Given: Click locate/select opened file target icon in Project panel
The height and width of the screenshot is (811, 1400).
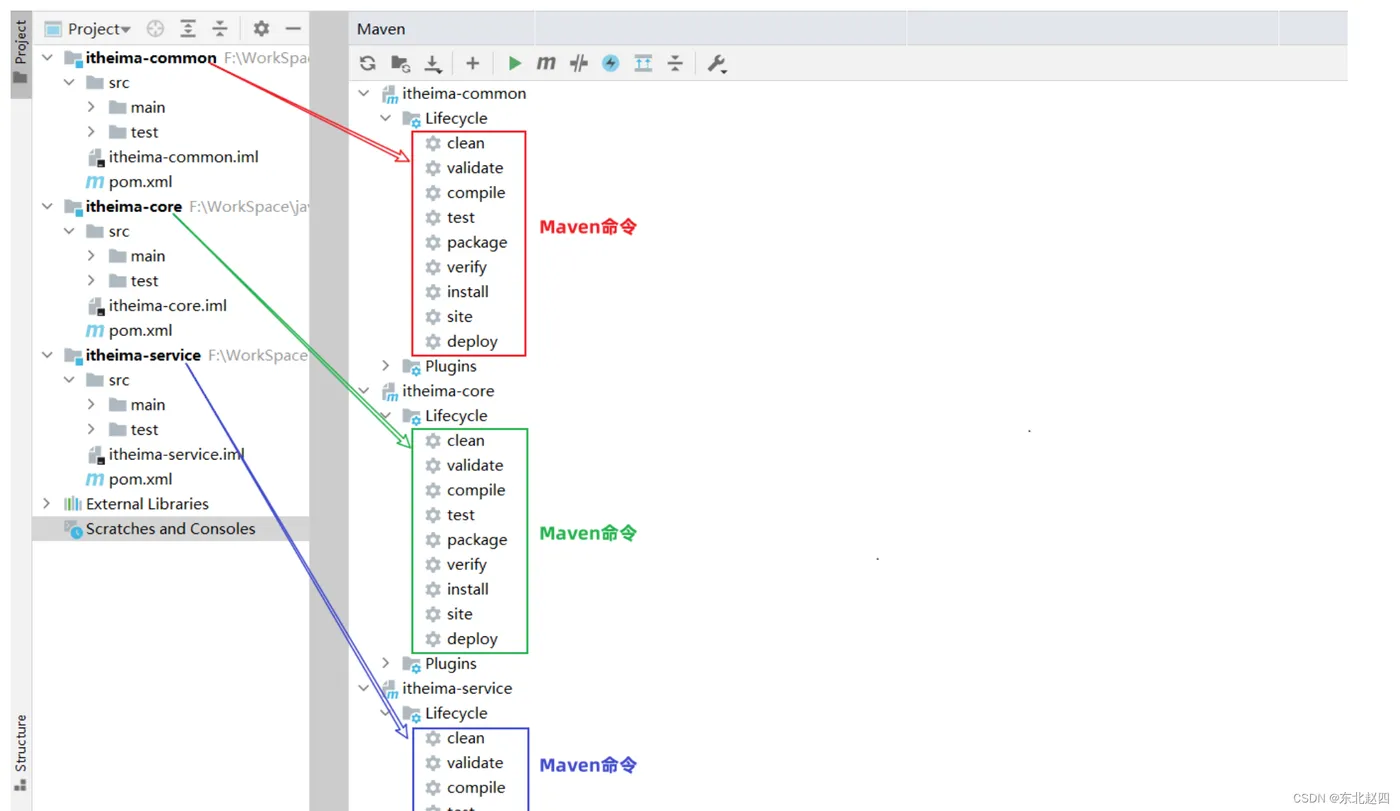Looking at the screenshot, I should pyautogui.click(x=155, y=29).
